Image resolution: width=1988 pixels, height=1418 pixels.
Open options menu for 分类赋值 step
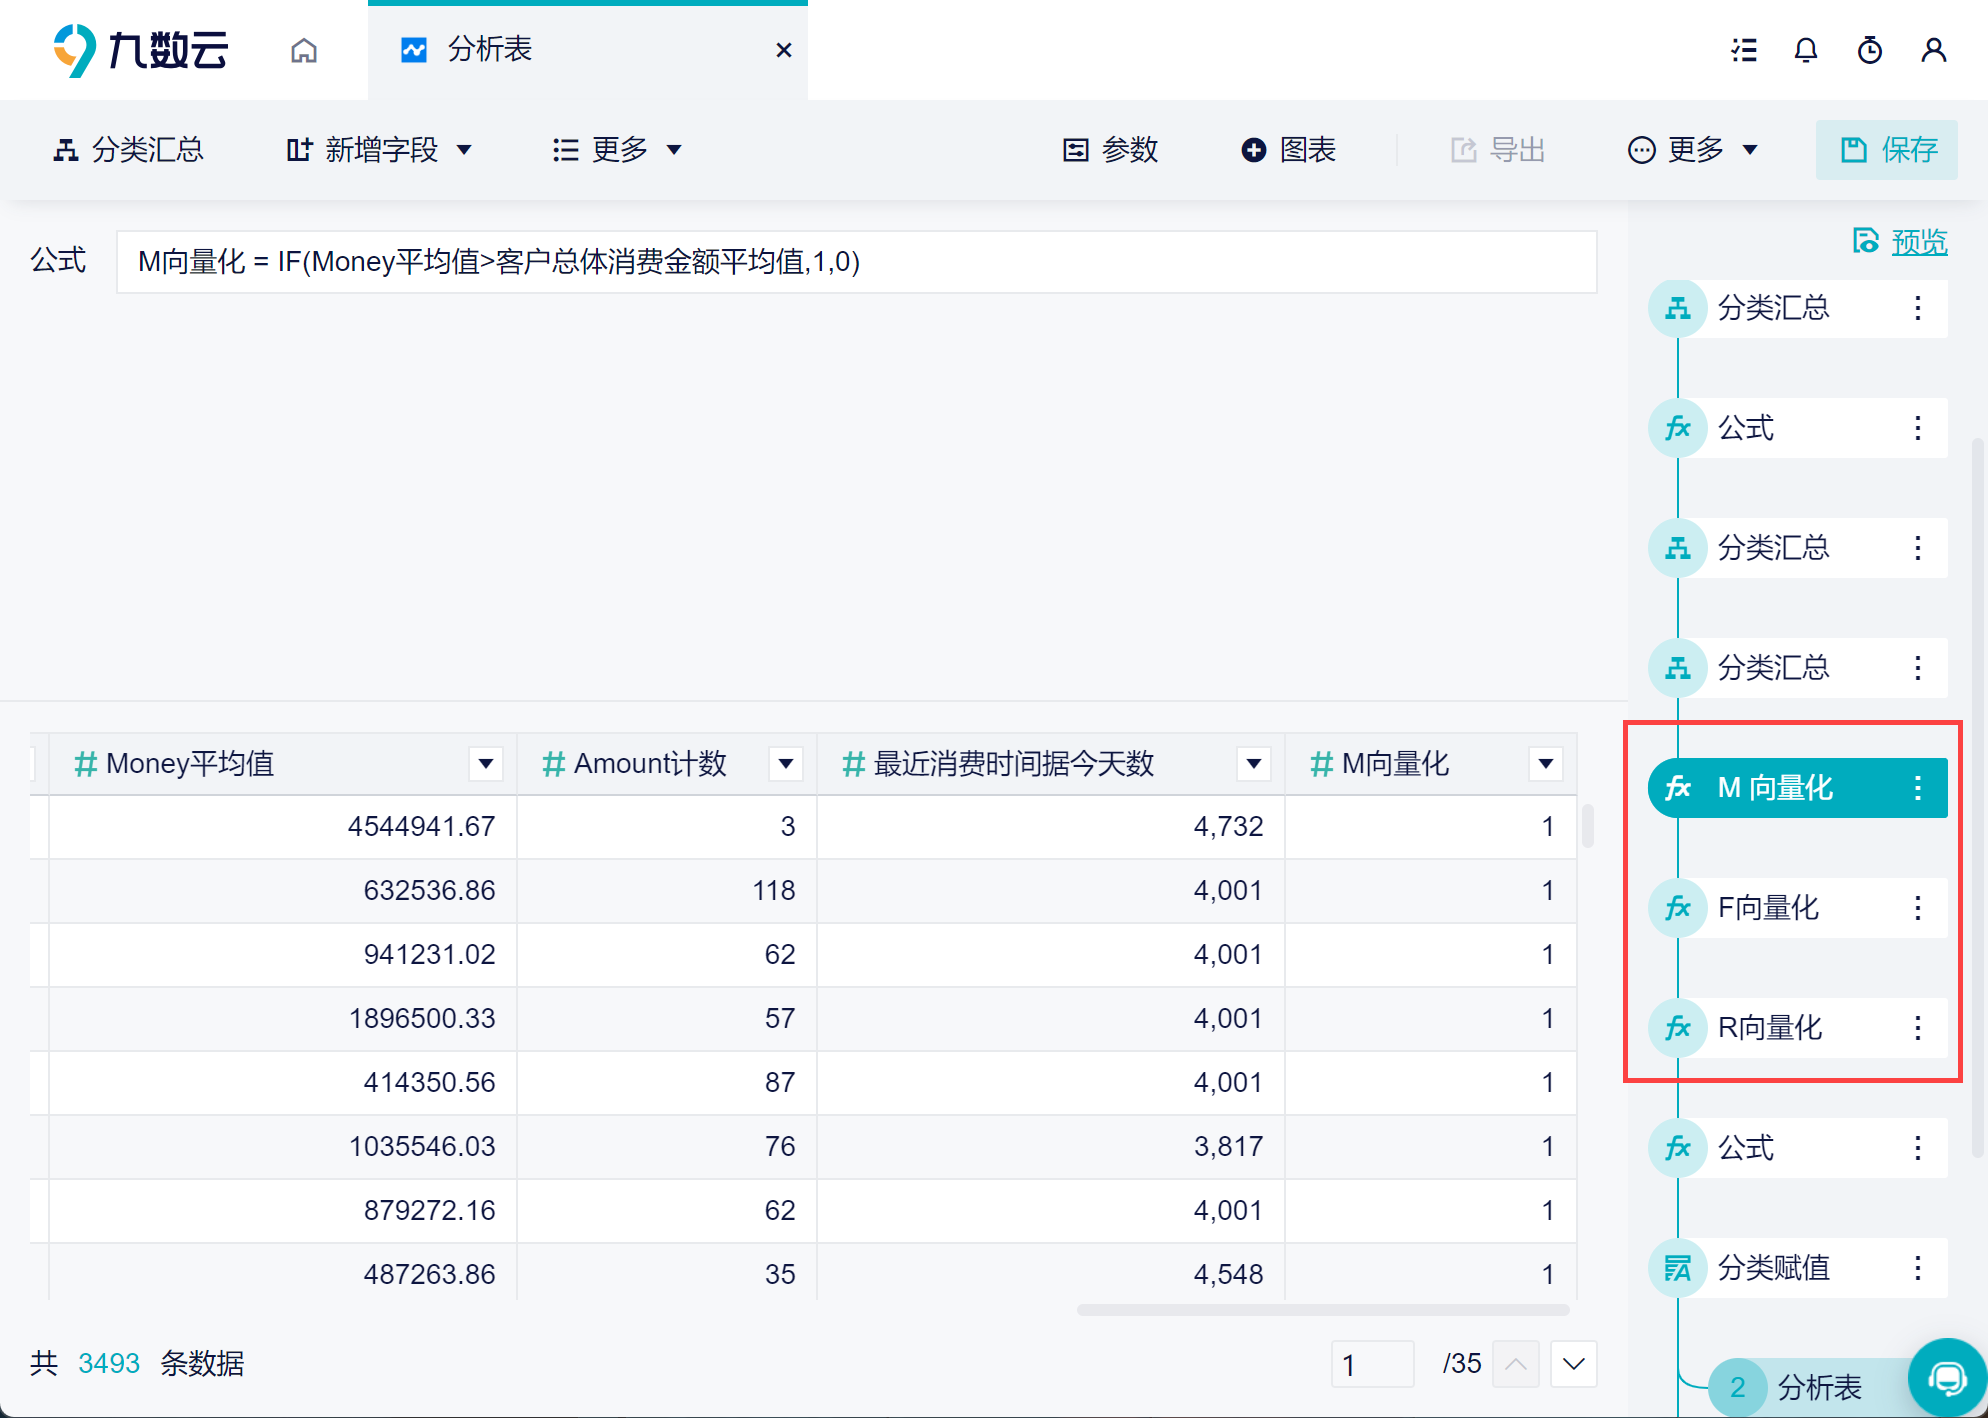(1917, 1268)
